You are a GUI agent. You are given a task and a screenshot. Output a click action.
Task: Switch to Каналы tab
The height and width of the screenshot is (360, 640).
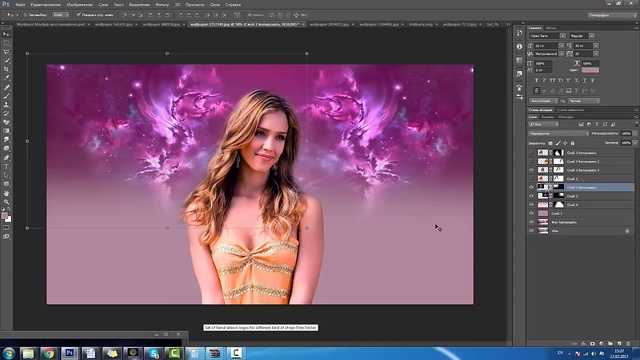tap(547, 117)
